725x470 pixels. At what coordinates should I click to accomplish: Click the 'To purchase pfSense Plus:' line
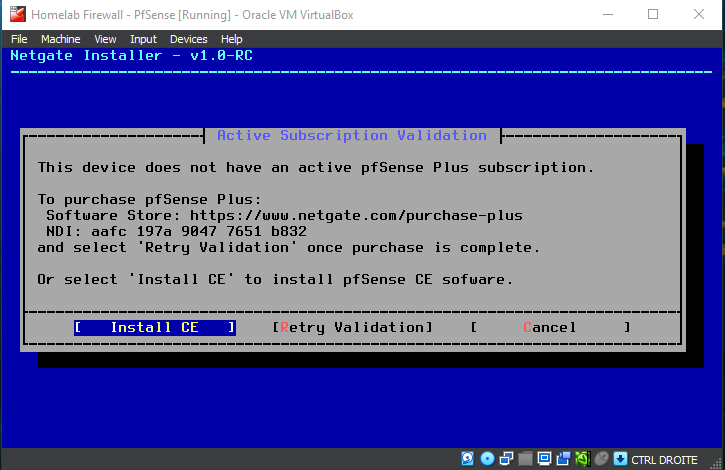coord(149,199)
